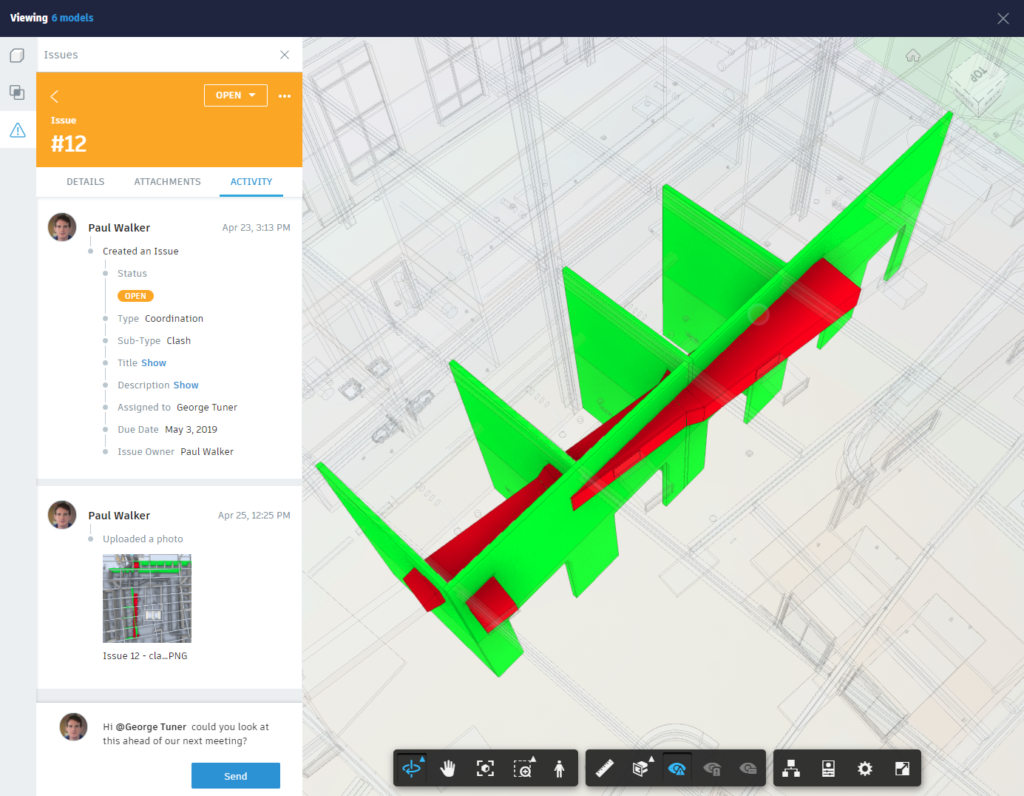
Task: Click the 6 models link
Action: pyautogui.click(x=72, y=18)
